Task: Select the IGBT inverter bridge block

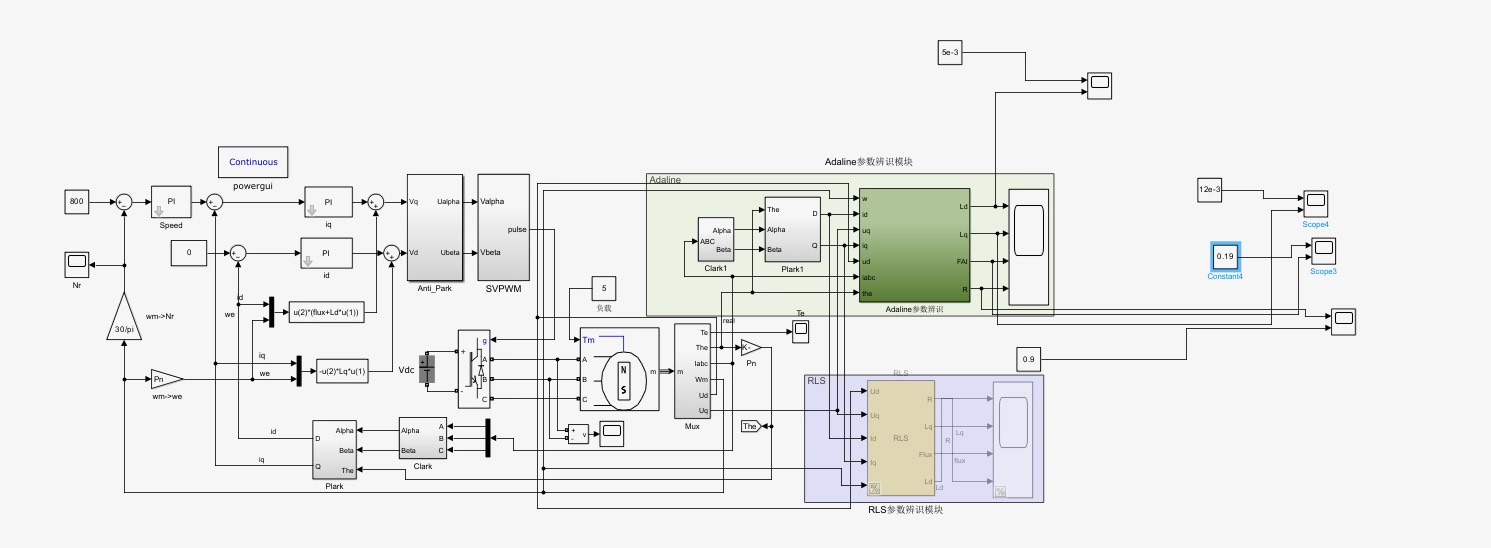Action: coord(475,369)
